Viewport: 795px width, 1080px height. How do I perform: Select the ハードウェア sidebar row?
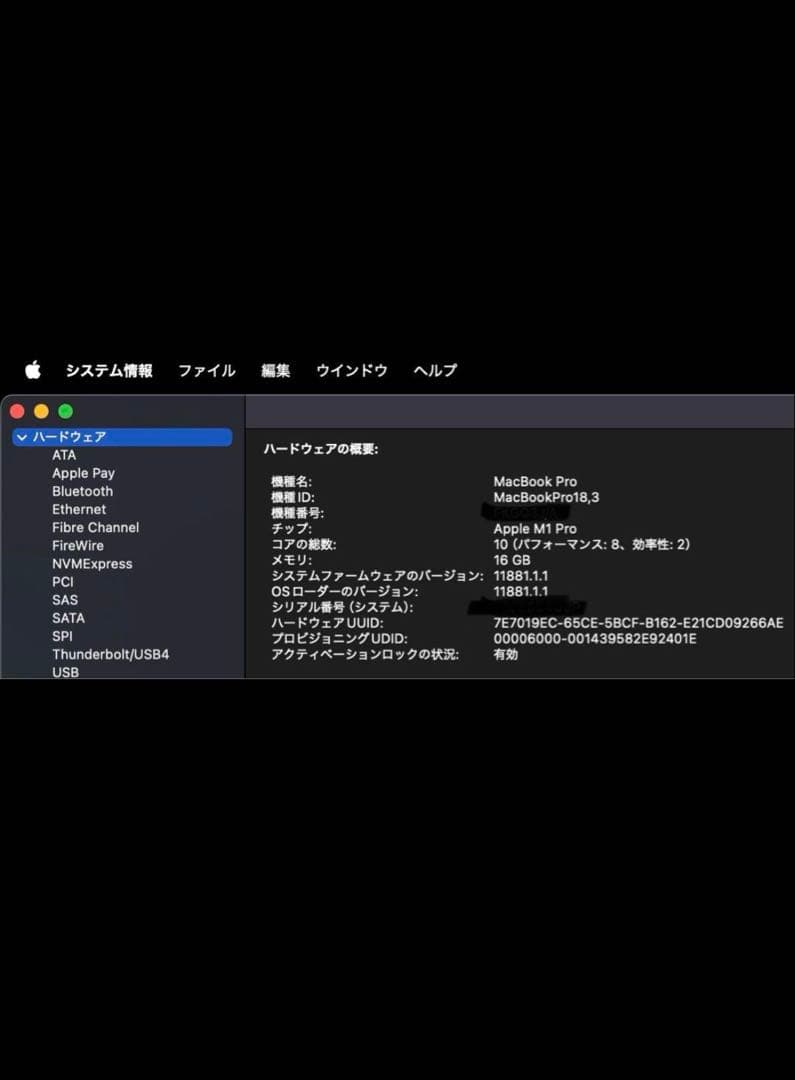pos(122,437)
